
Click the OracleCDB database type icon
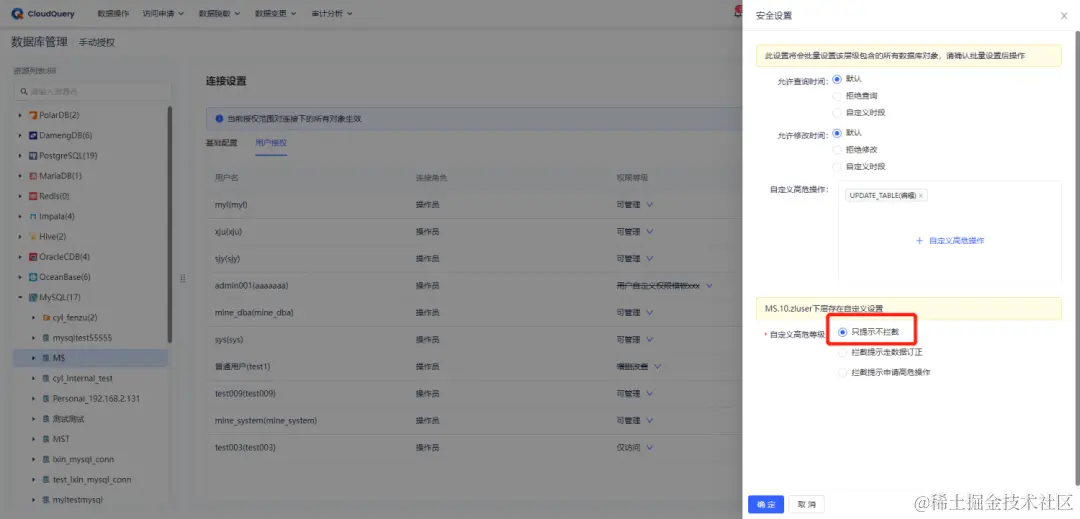32,257
